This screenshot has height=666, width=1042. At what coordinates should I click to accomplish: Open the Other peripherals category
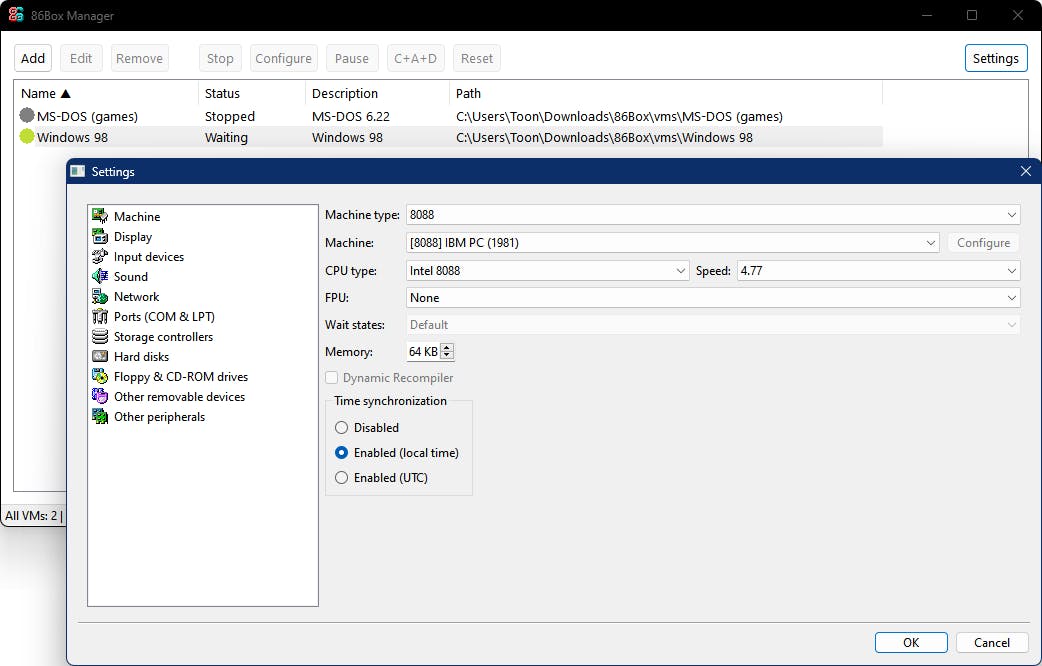159,416
